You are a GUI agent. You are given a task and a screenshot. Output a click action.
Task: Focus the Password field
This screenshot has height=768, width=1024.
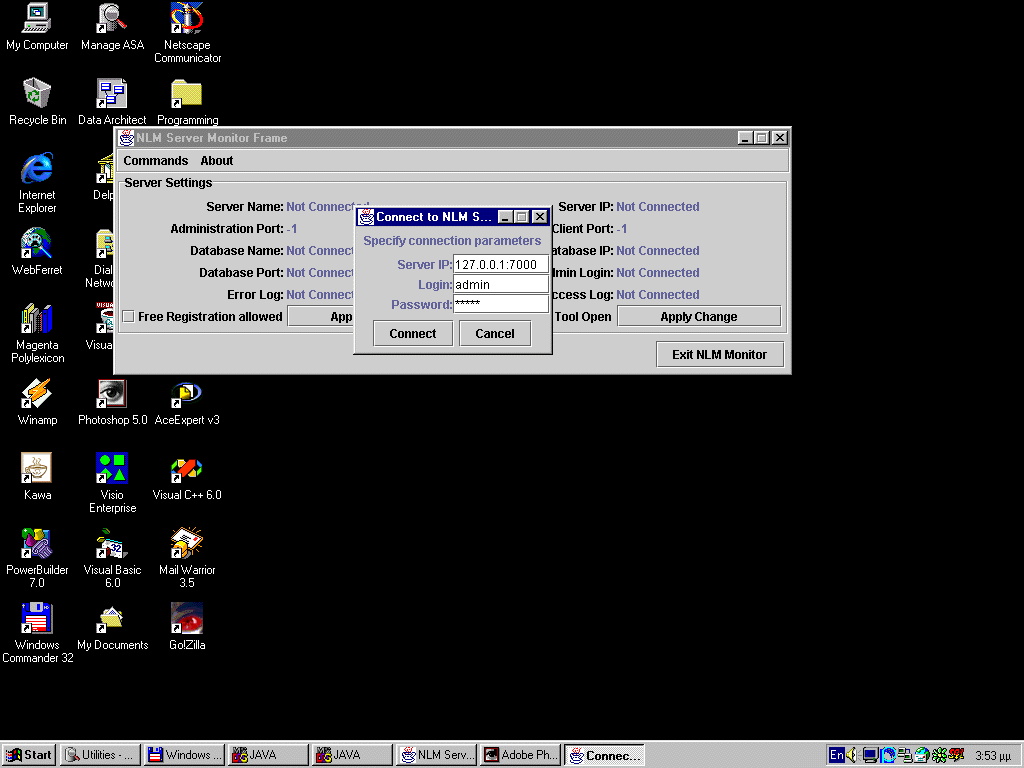[501, 304]
